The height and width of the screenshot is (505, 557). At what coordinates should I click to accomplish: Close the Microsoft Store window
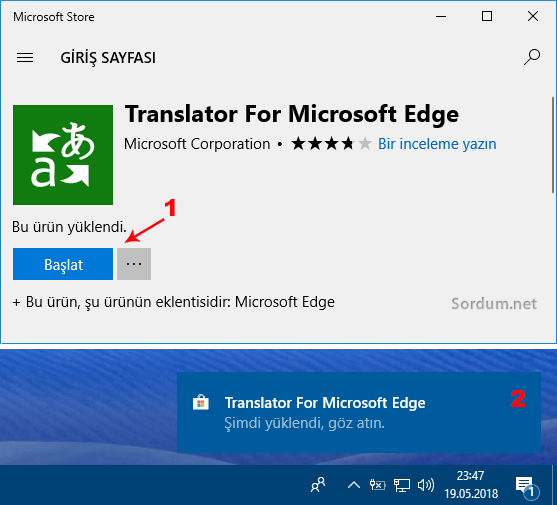(533, 16)
